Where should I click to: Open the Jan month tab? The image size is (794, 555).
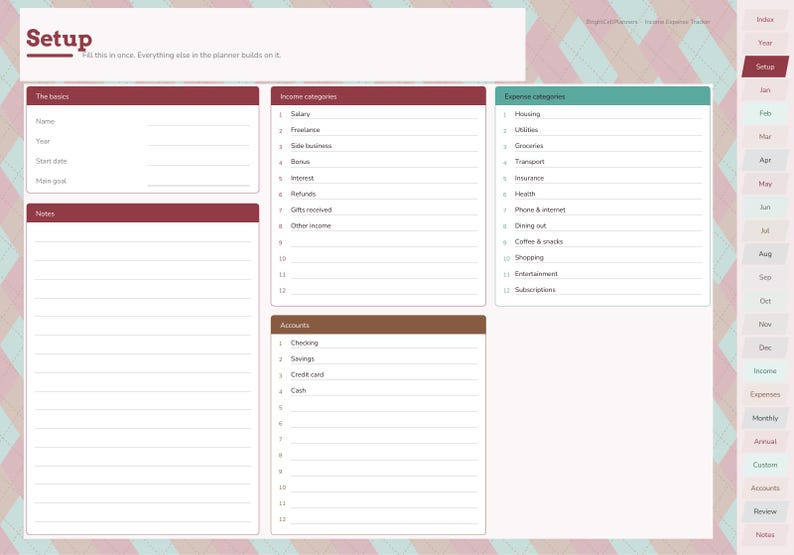(765, 90)
